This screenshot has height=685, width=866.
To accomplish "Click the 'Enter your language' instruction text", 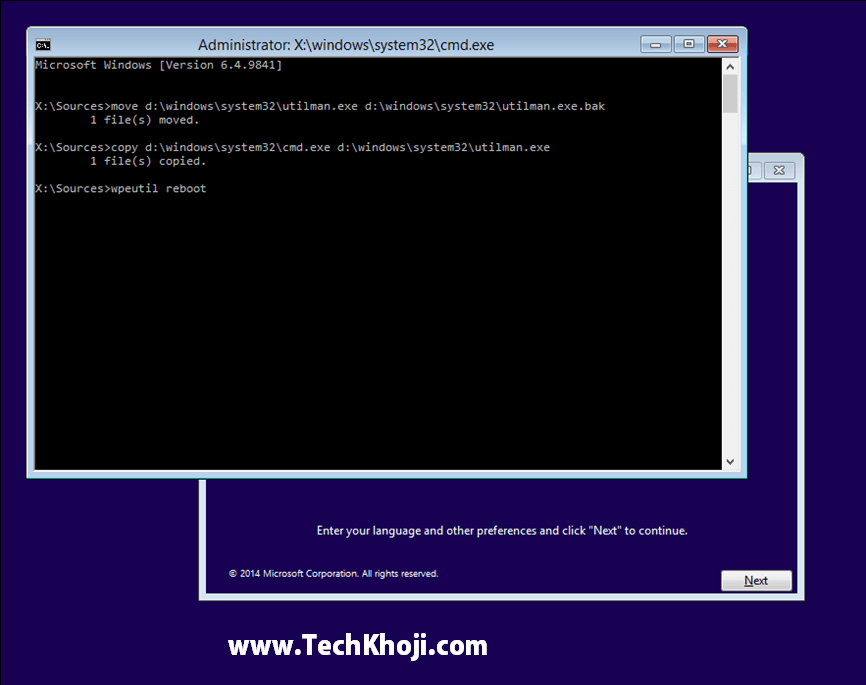I will click(502, 531).
